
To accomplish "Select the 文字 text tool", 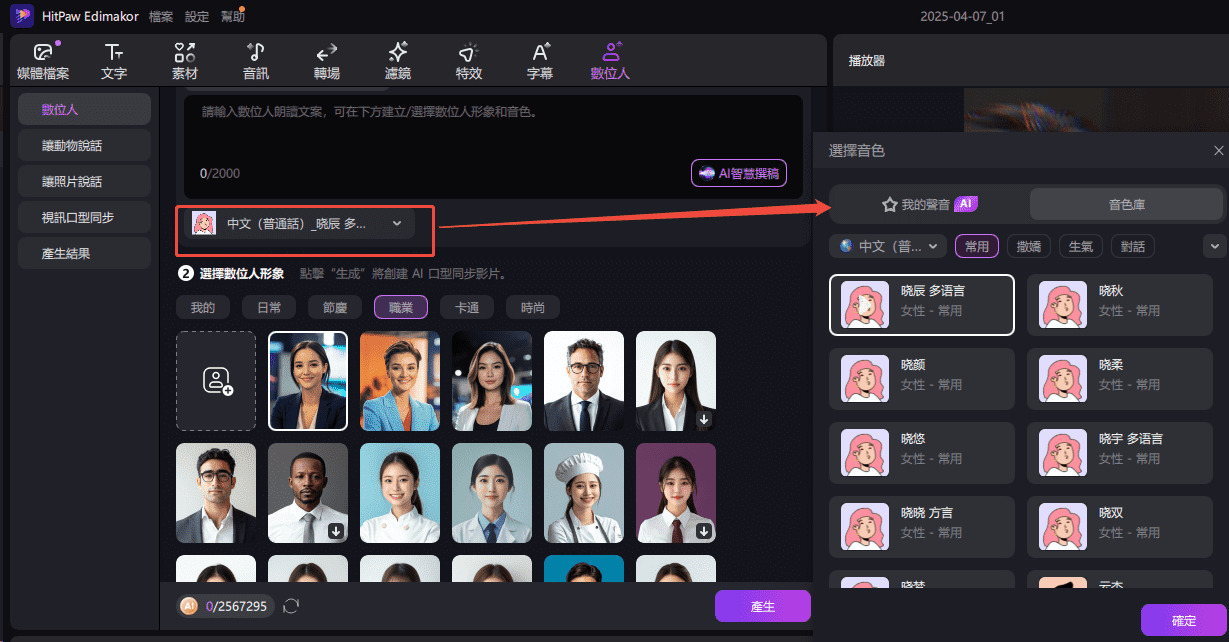I will tap(113, 60).
